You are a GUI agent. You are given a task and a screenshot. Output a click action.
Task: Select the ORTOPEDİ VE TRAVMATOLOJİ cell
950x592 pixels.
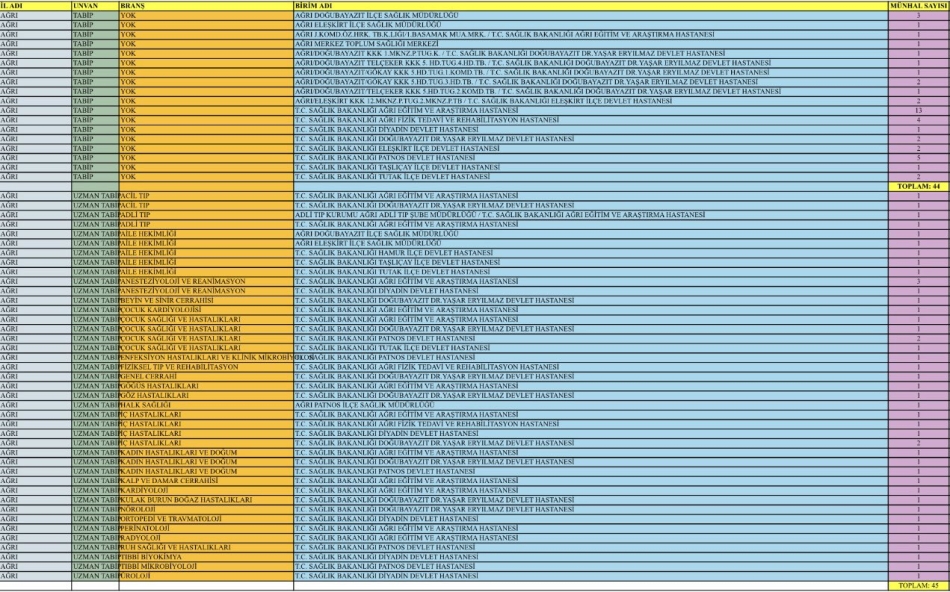pos(206,519)
